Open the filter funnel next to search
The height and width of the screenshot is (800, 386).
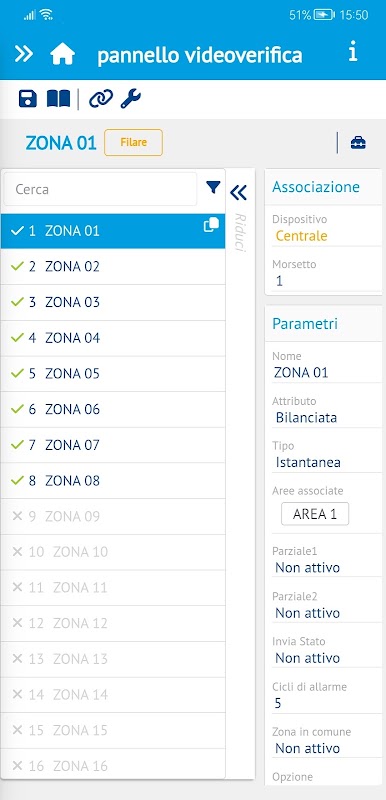coord(213,187)
